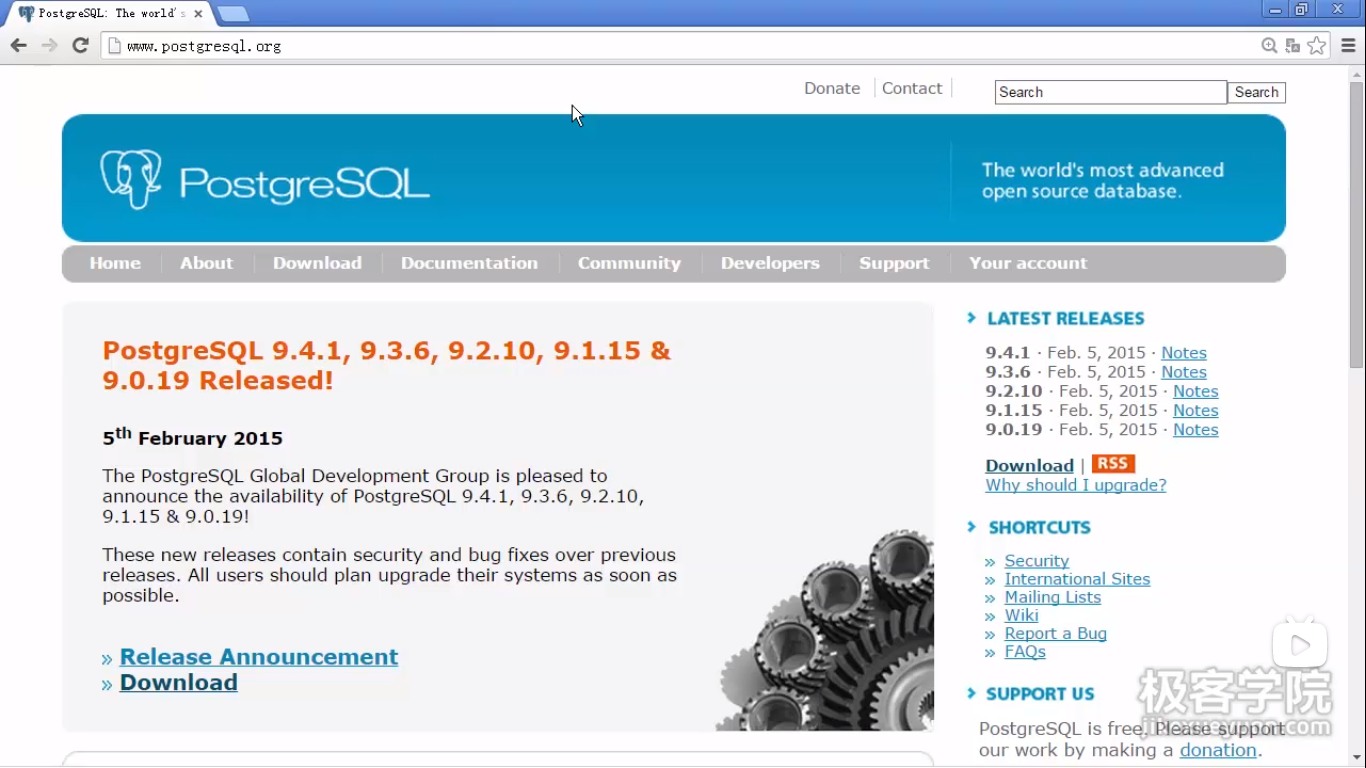1366x768 pixels.
Task: Reload the page with refresh icon
Action: pos(81,45)
